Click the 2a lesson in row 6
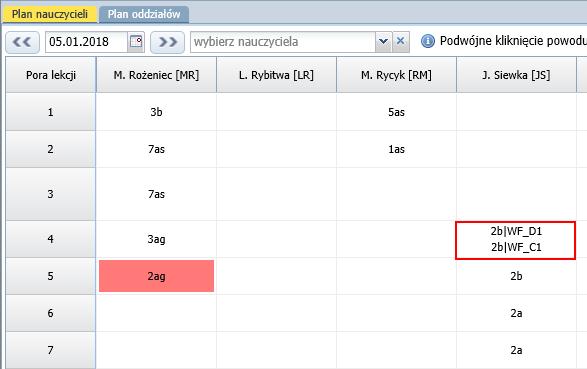The width and height of the screenshot is (587, 369). (x=516, y=313)
